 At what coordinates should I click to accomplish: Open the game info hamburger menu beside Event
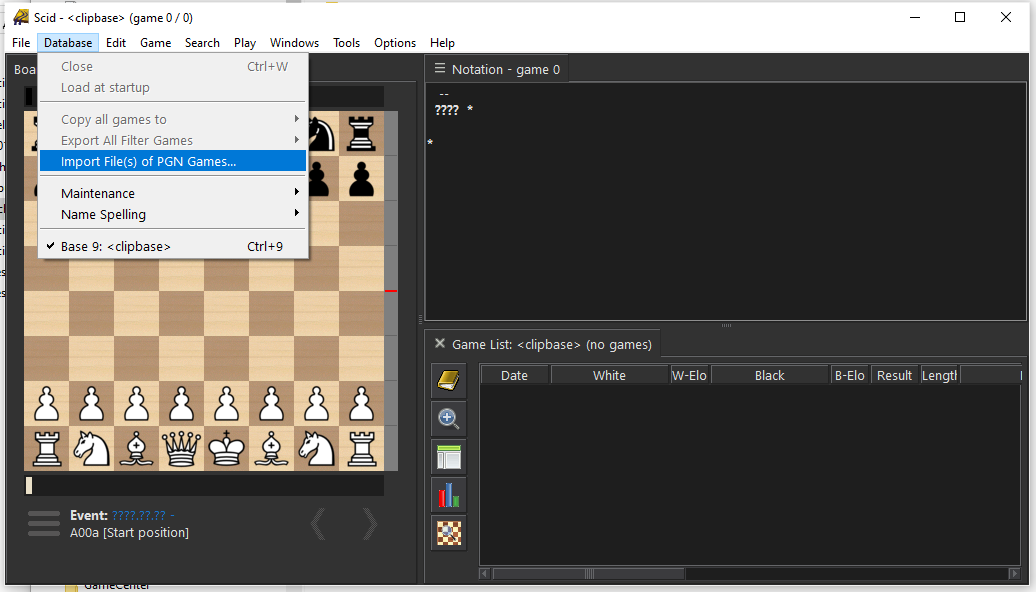44,524
